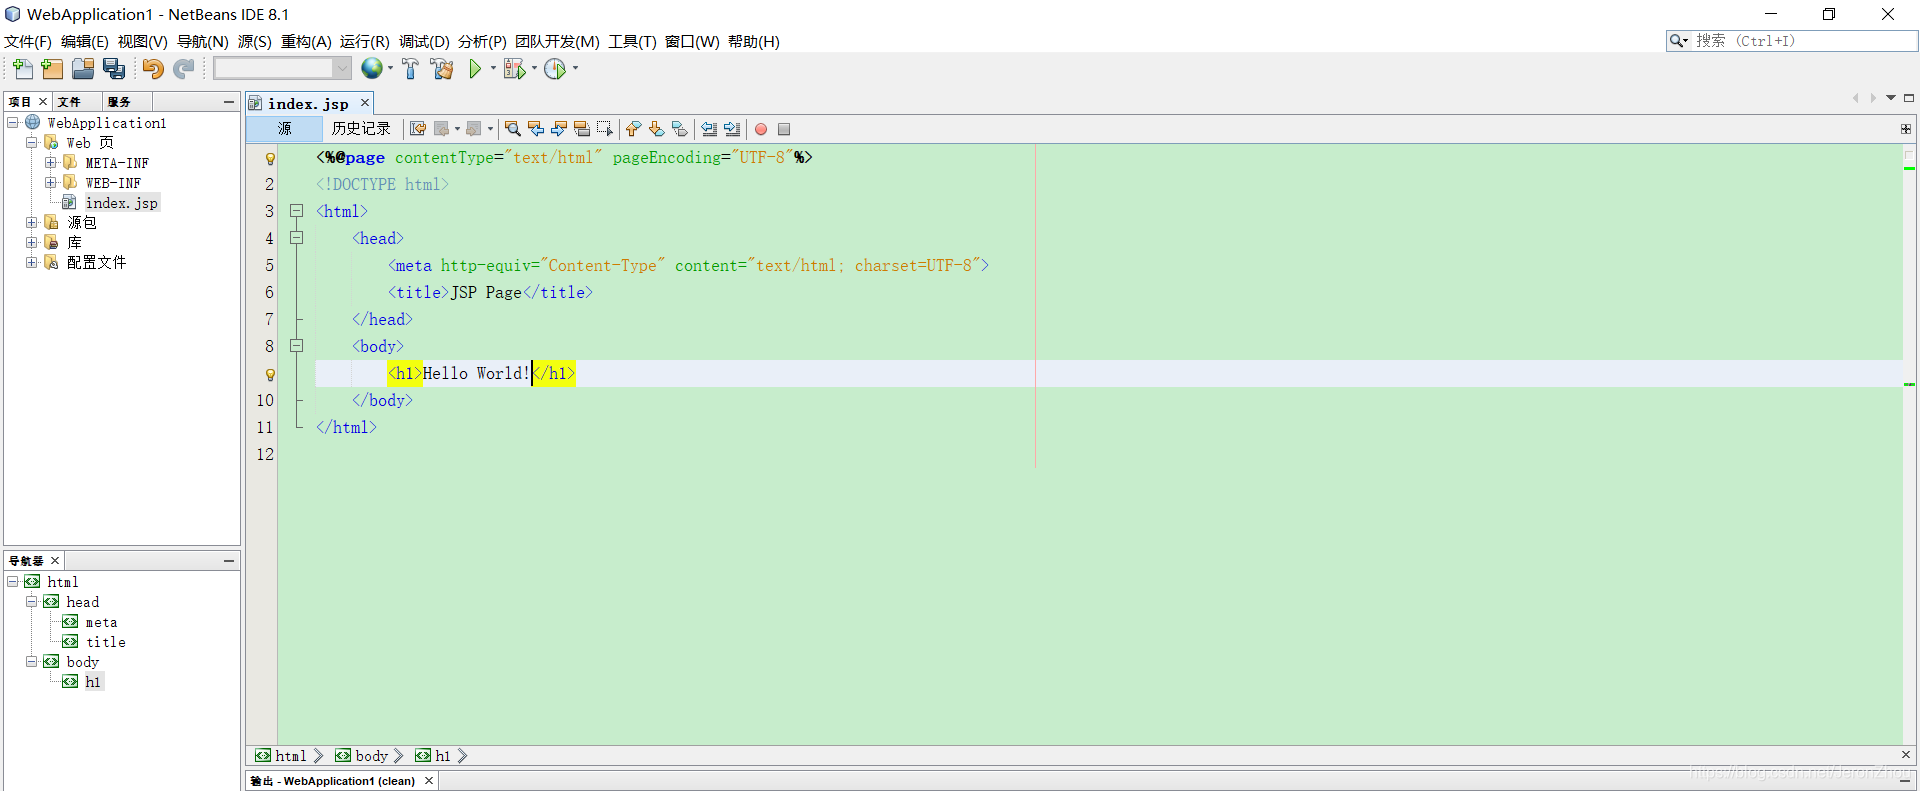Click the Debug Project icon
This screenshot has width=1920, height=791.
click(514, 69)
